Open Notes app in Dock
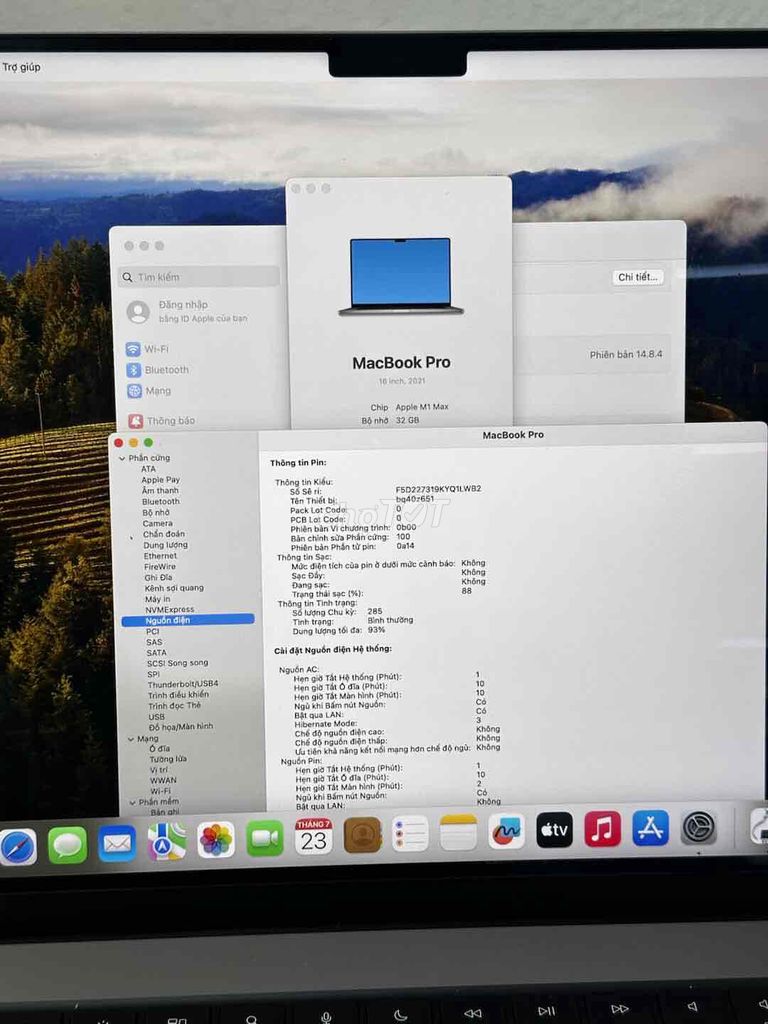The image size is (768, 1024). [x=458, y=832]
